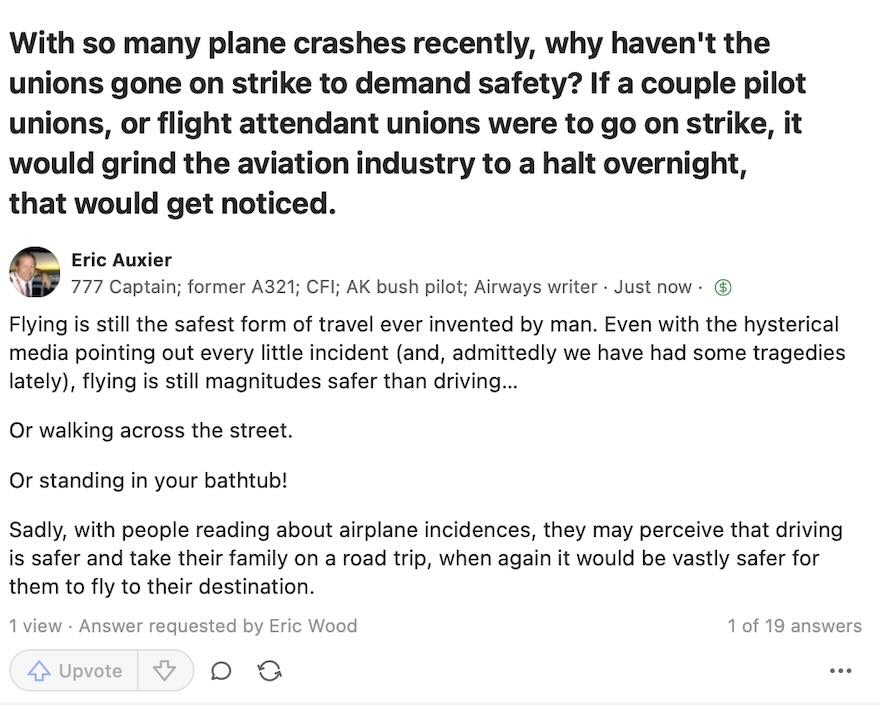Screen dimensions: 880x705
Task: Click paragraph starting 'Sadly, with people reading'
Action: click(x=426, y=558)
